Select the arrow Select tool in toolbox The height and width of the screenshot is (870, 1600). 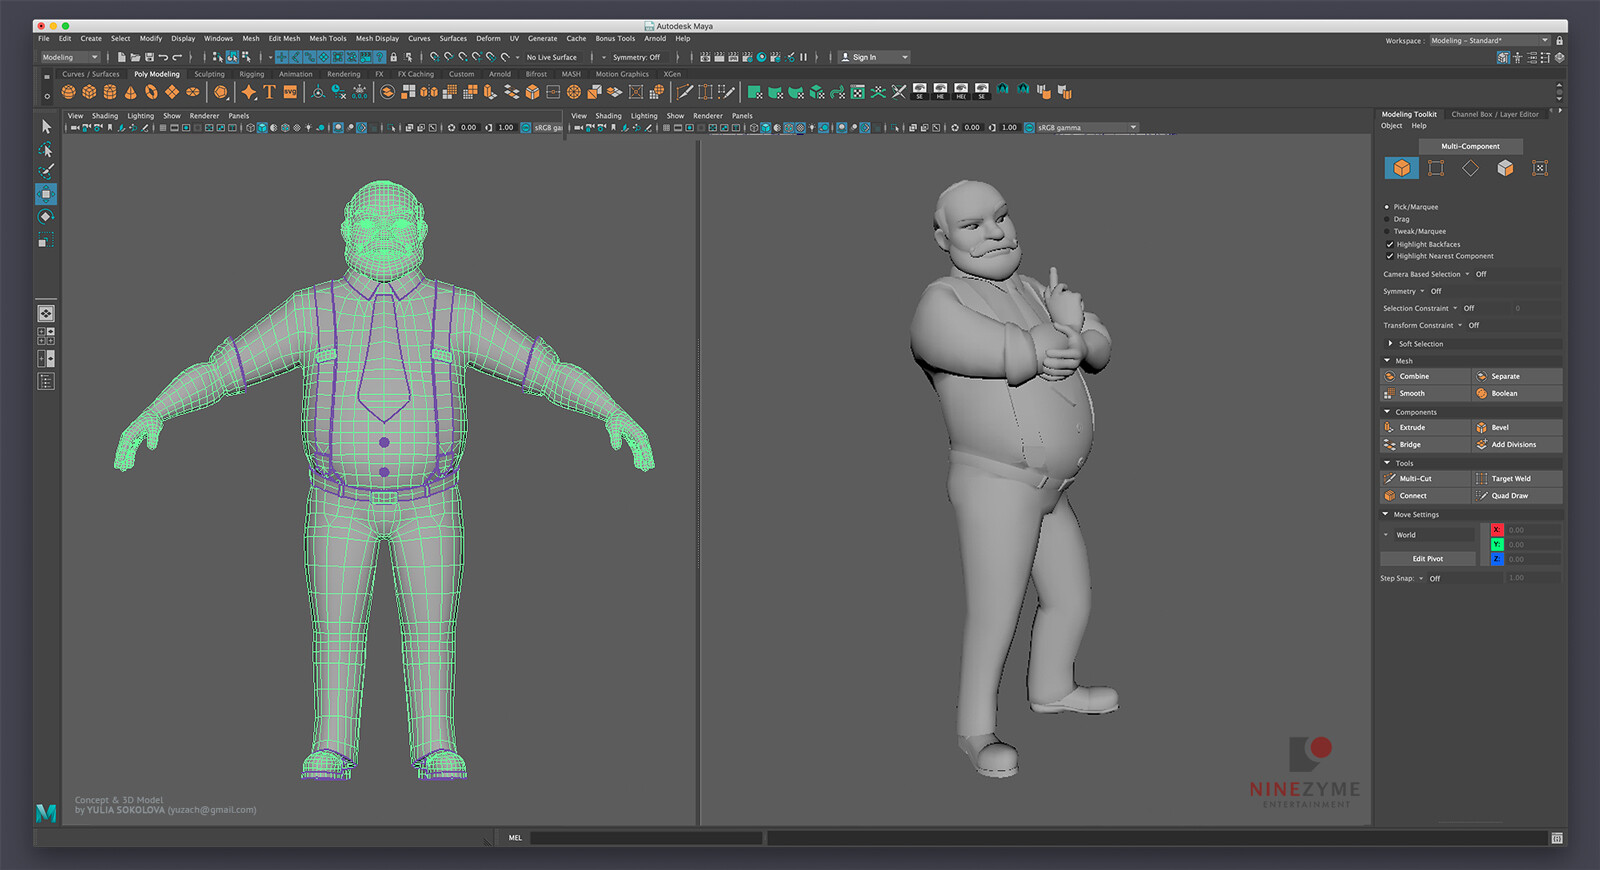(x=46, y=126)
